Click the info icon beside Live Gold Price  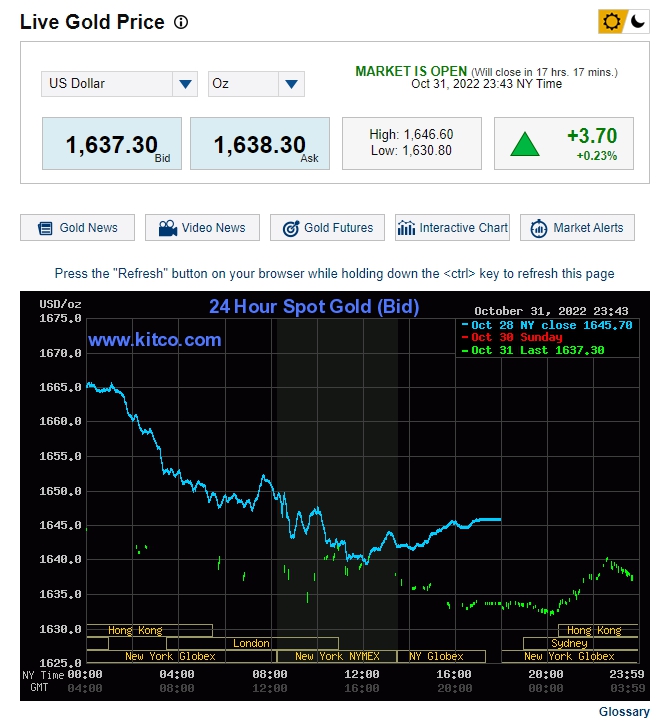[181, 22]
